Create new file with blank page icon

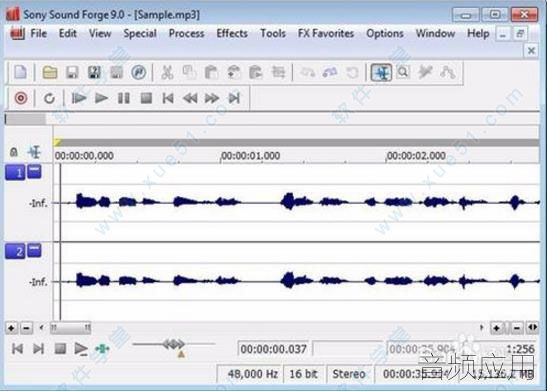tap(21, 73)
